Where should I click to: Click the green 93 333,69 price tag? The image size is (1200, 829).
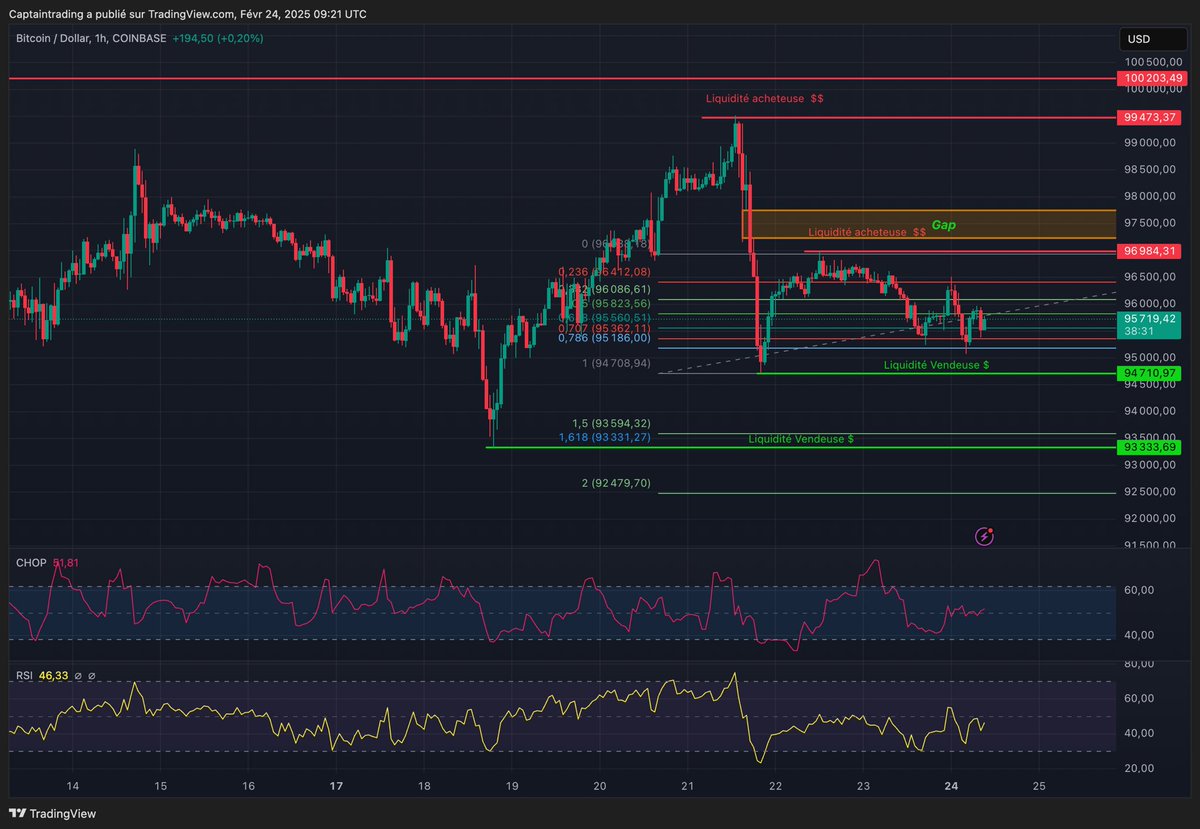pyautogui.click(x=1147, y=447)
